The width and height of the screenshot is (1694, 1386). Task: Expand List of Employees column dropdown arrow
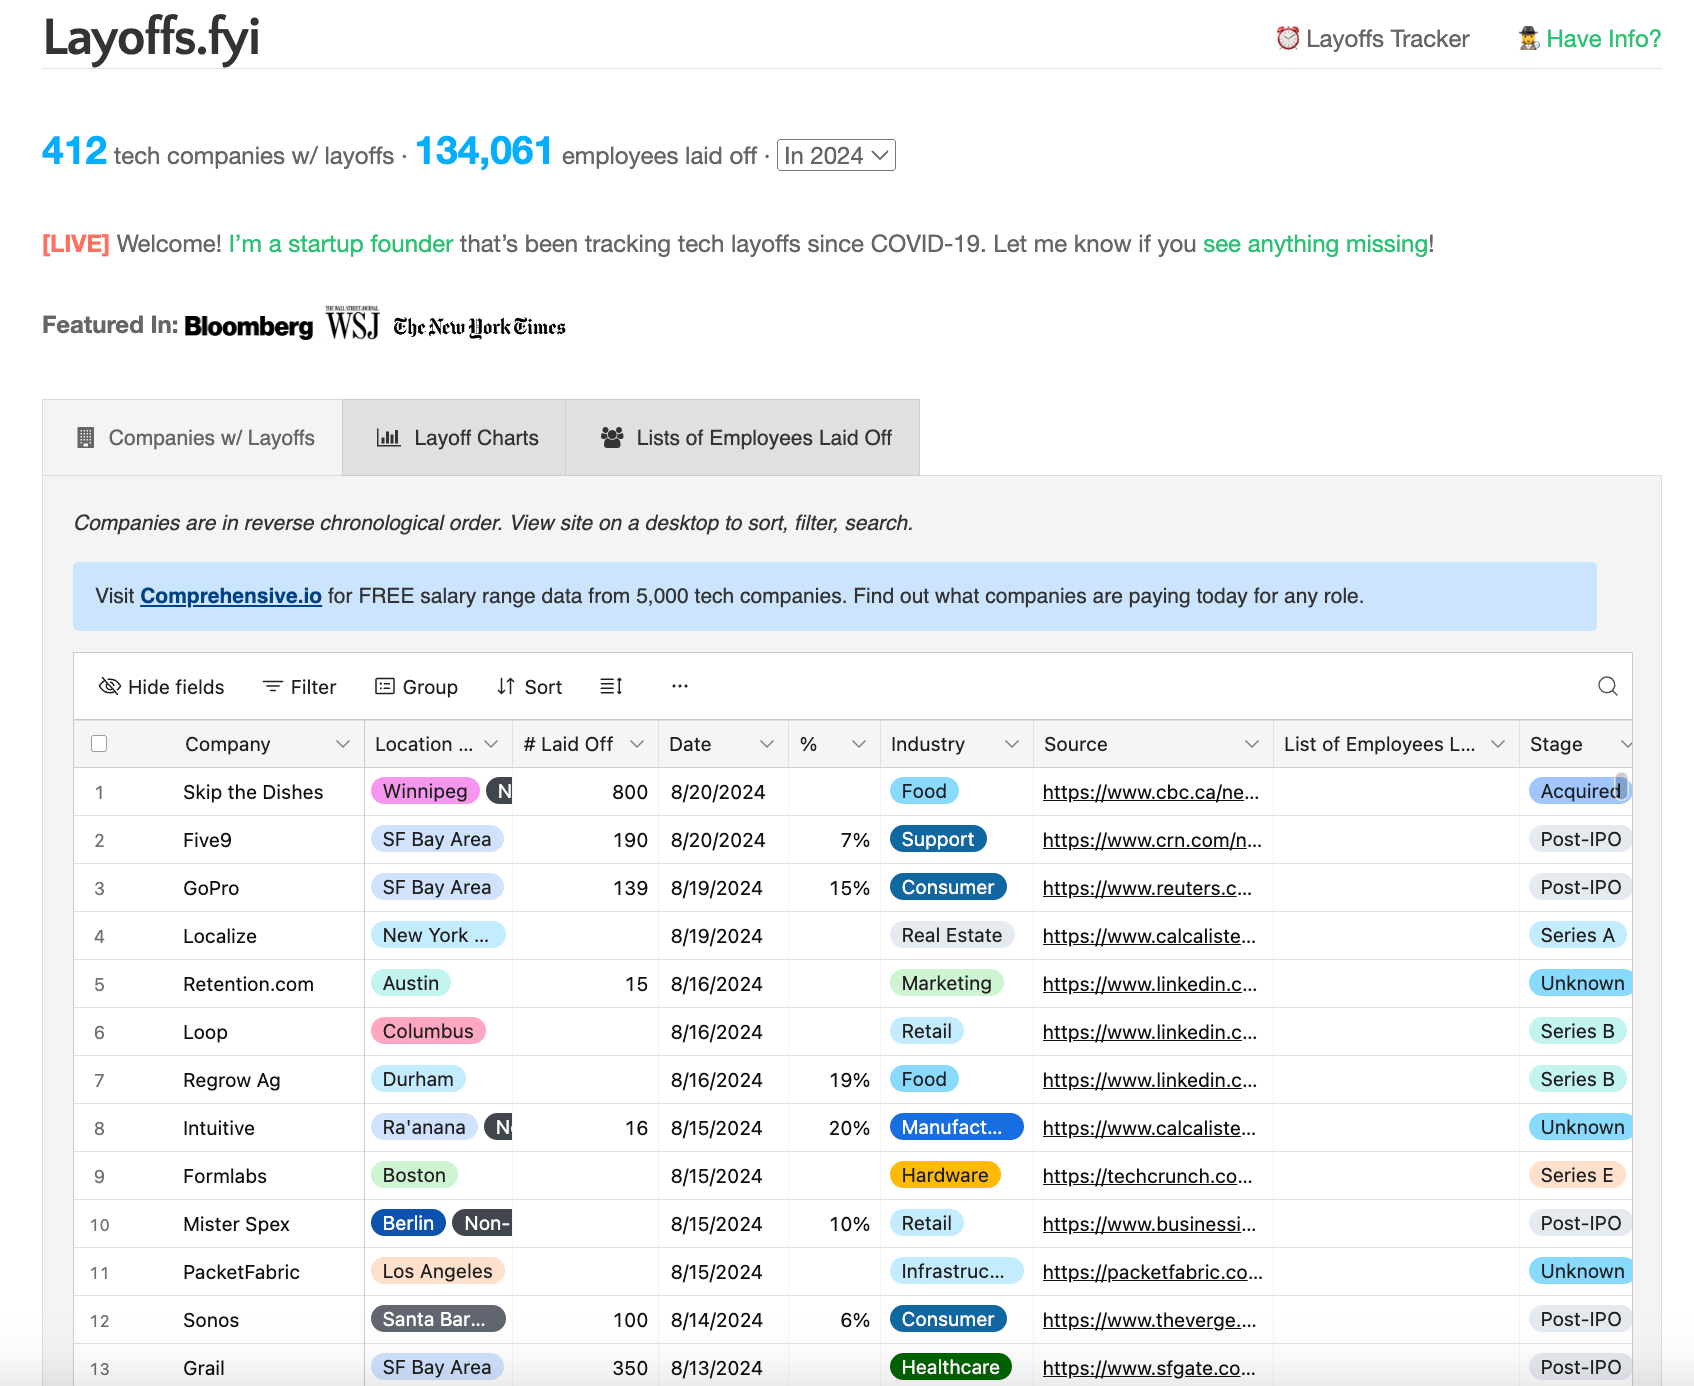point(1498,744)
